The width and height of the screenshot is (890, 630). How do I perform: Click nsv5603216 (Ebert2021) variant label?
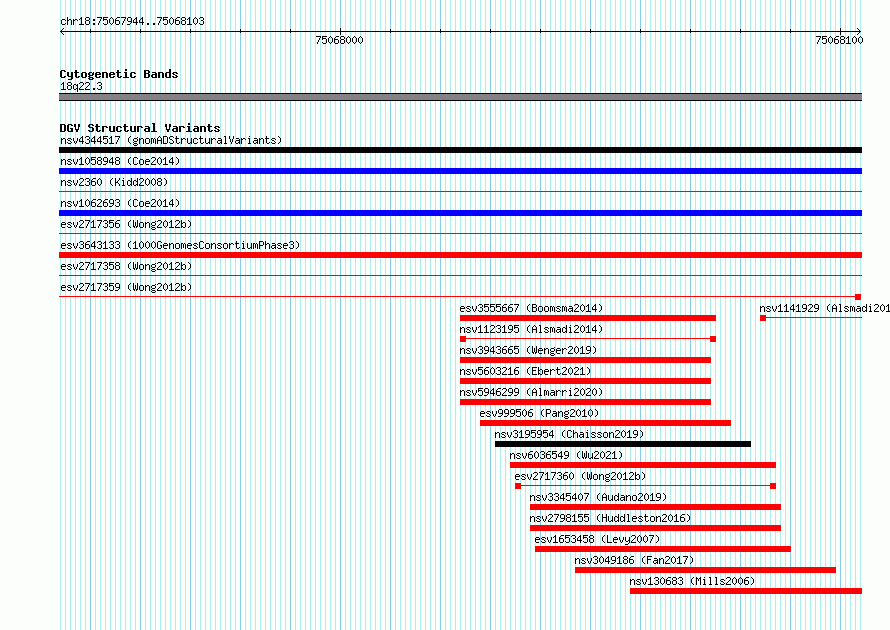[x=525, y=371]
